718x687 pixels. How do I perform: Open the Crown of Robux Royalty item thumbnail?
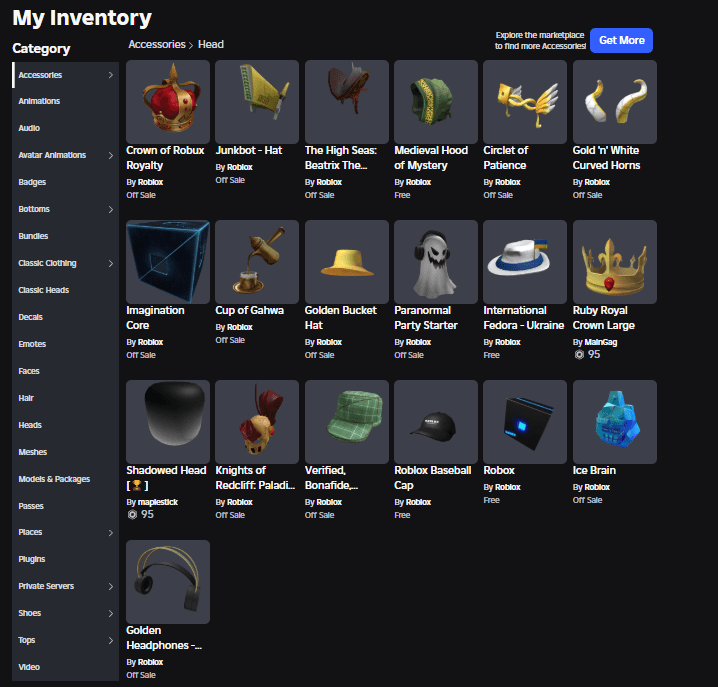coord(168,101)
